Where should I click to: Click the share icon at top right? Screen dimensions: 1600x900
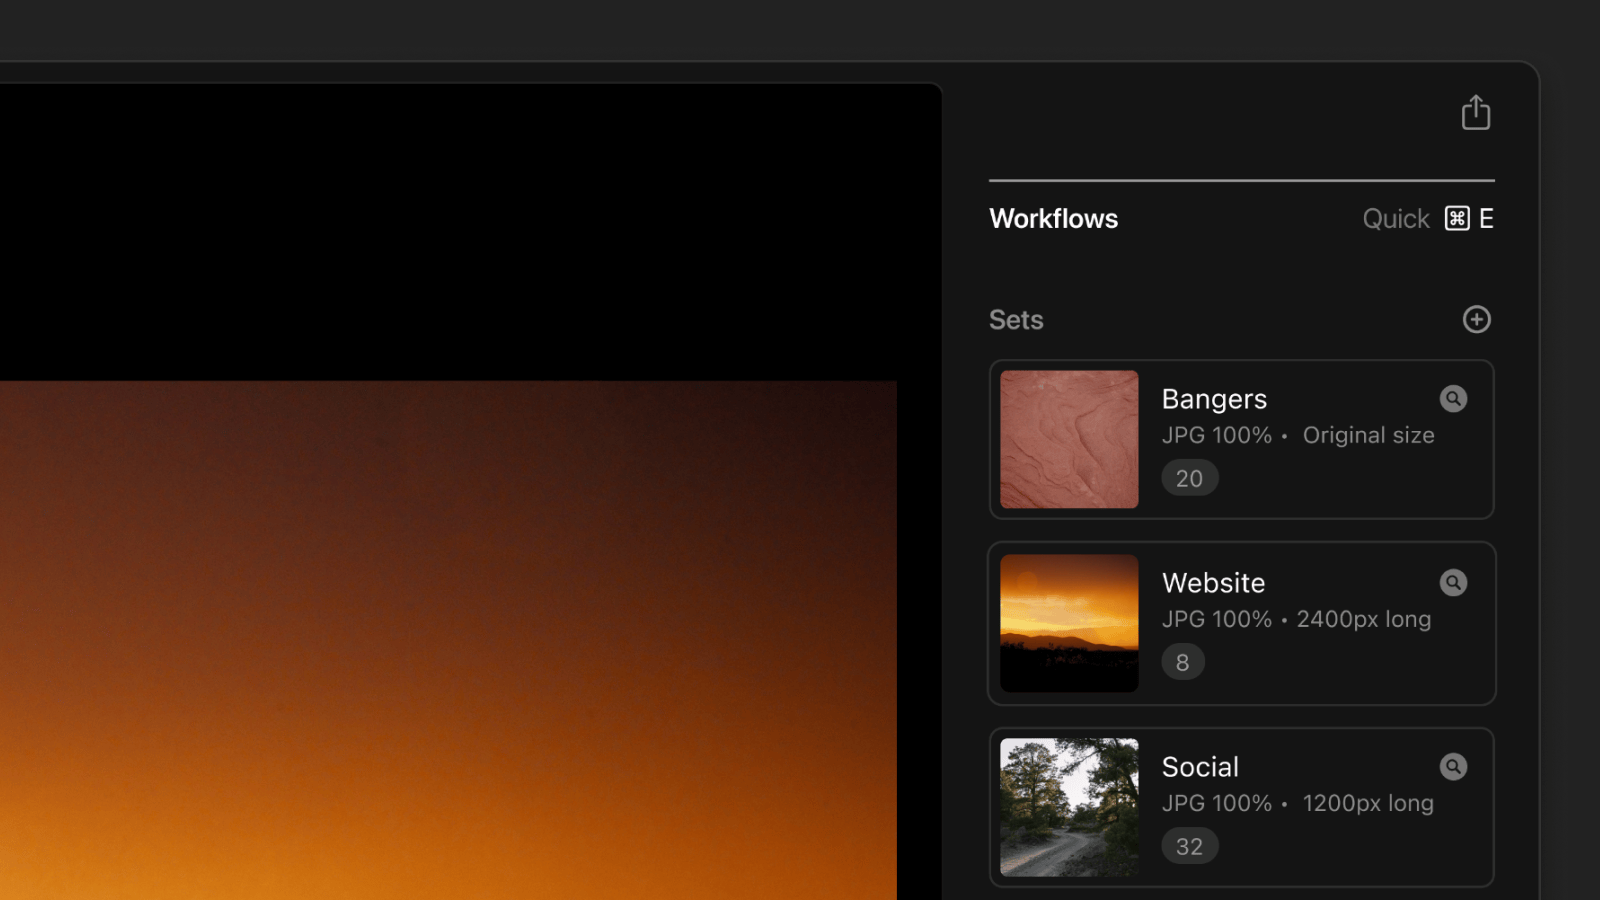(x=1475, y=113)
